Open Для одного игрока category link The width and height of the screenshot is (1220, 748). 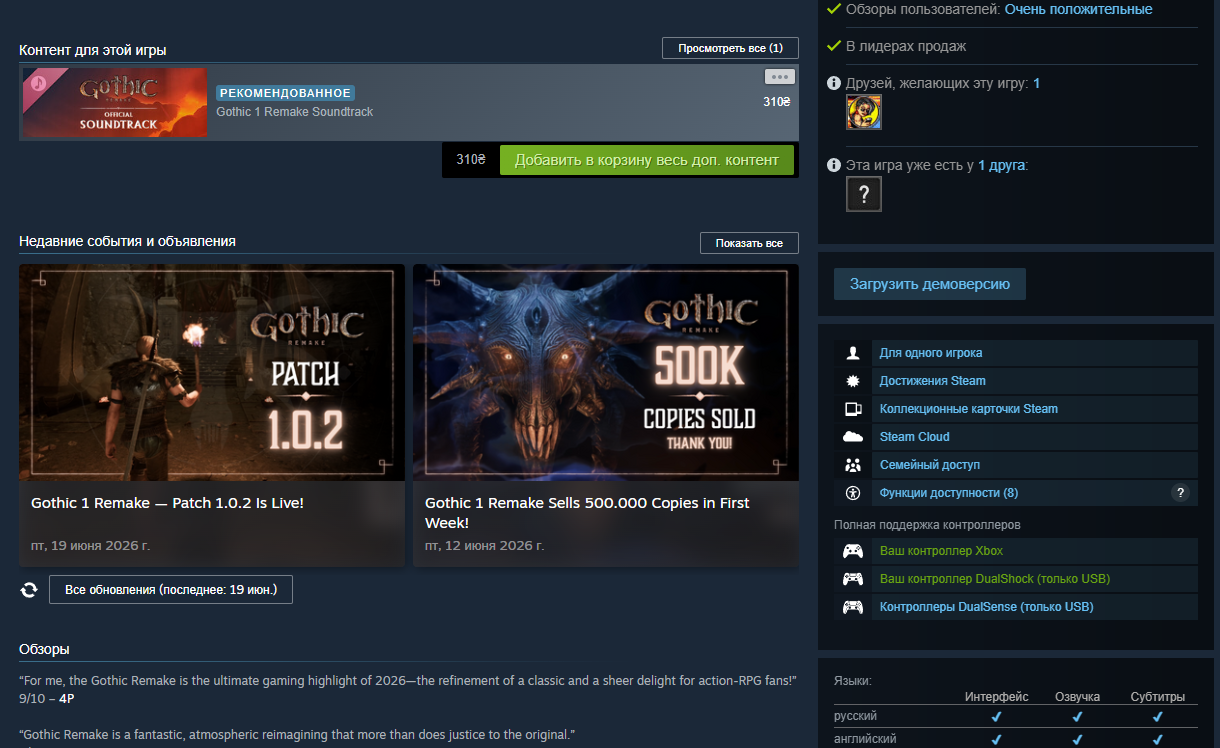tap(930, 353)
